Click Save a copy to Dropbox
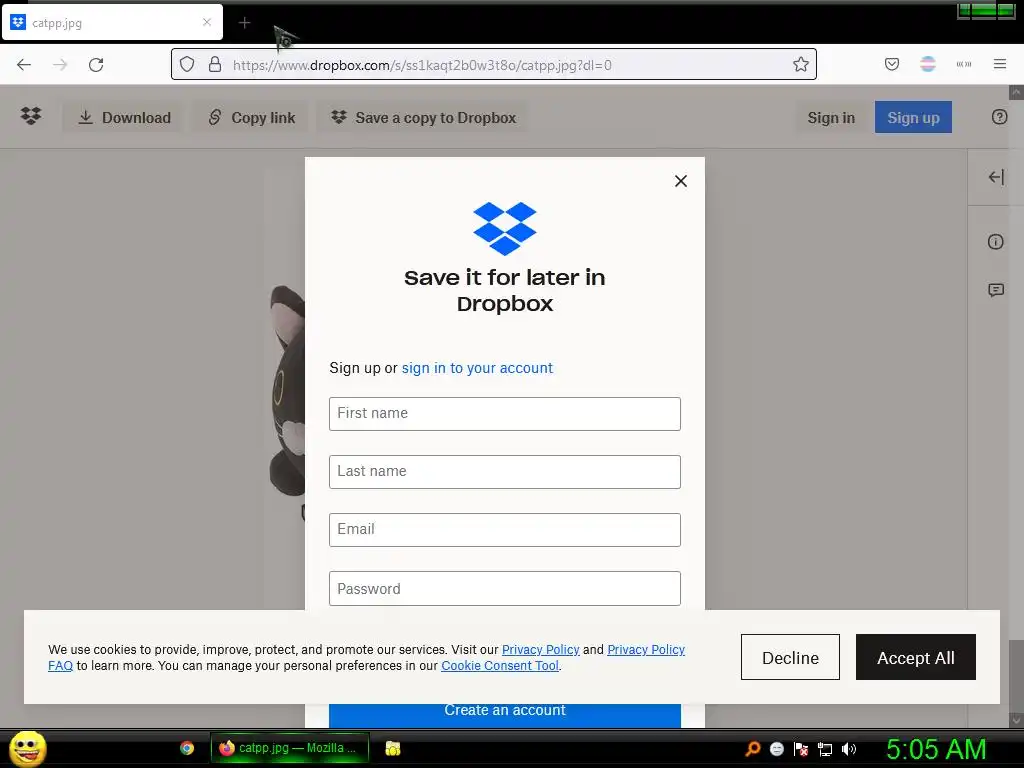 pyautogui.click(x=423, y=118)
